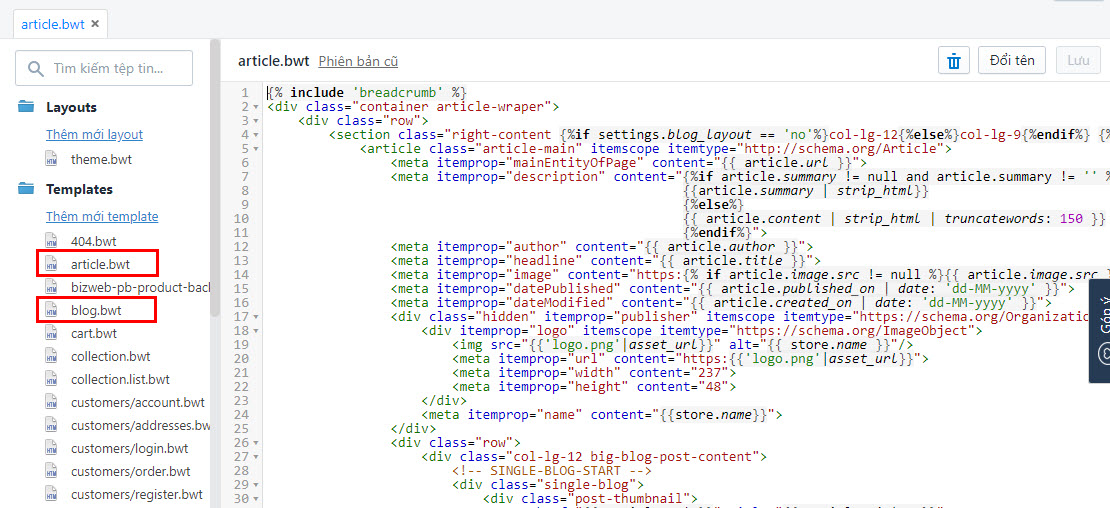This screenshot has height=508, width=1110.
Task: Click the search magnifier icon
Action: coord(36,69)
